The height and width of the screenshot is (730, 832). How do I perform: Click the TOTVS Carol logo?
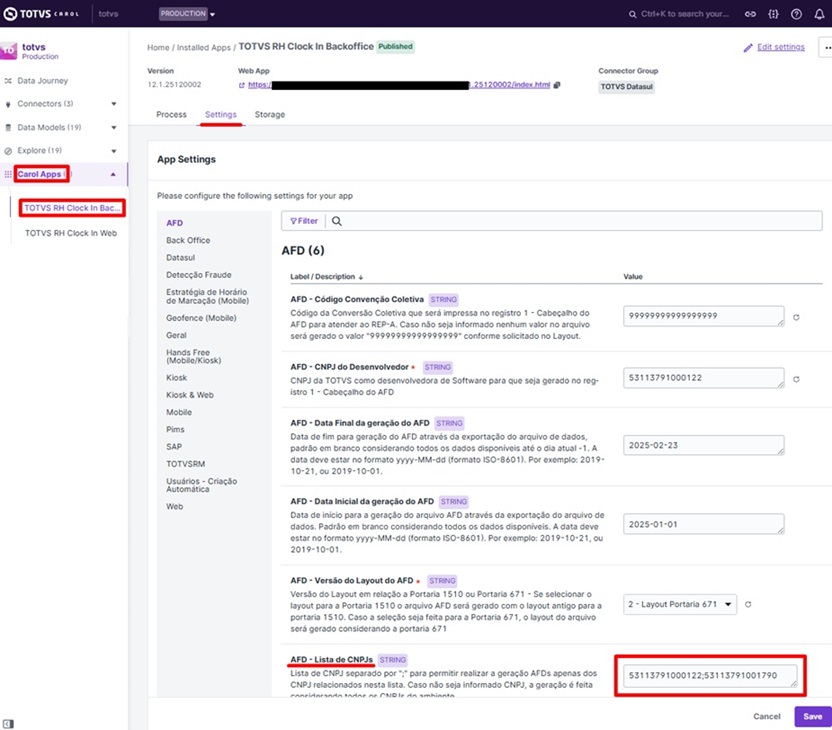coord(41,14)
